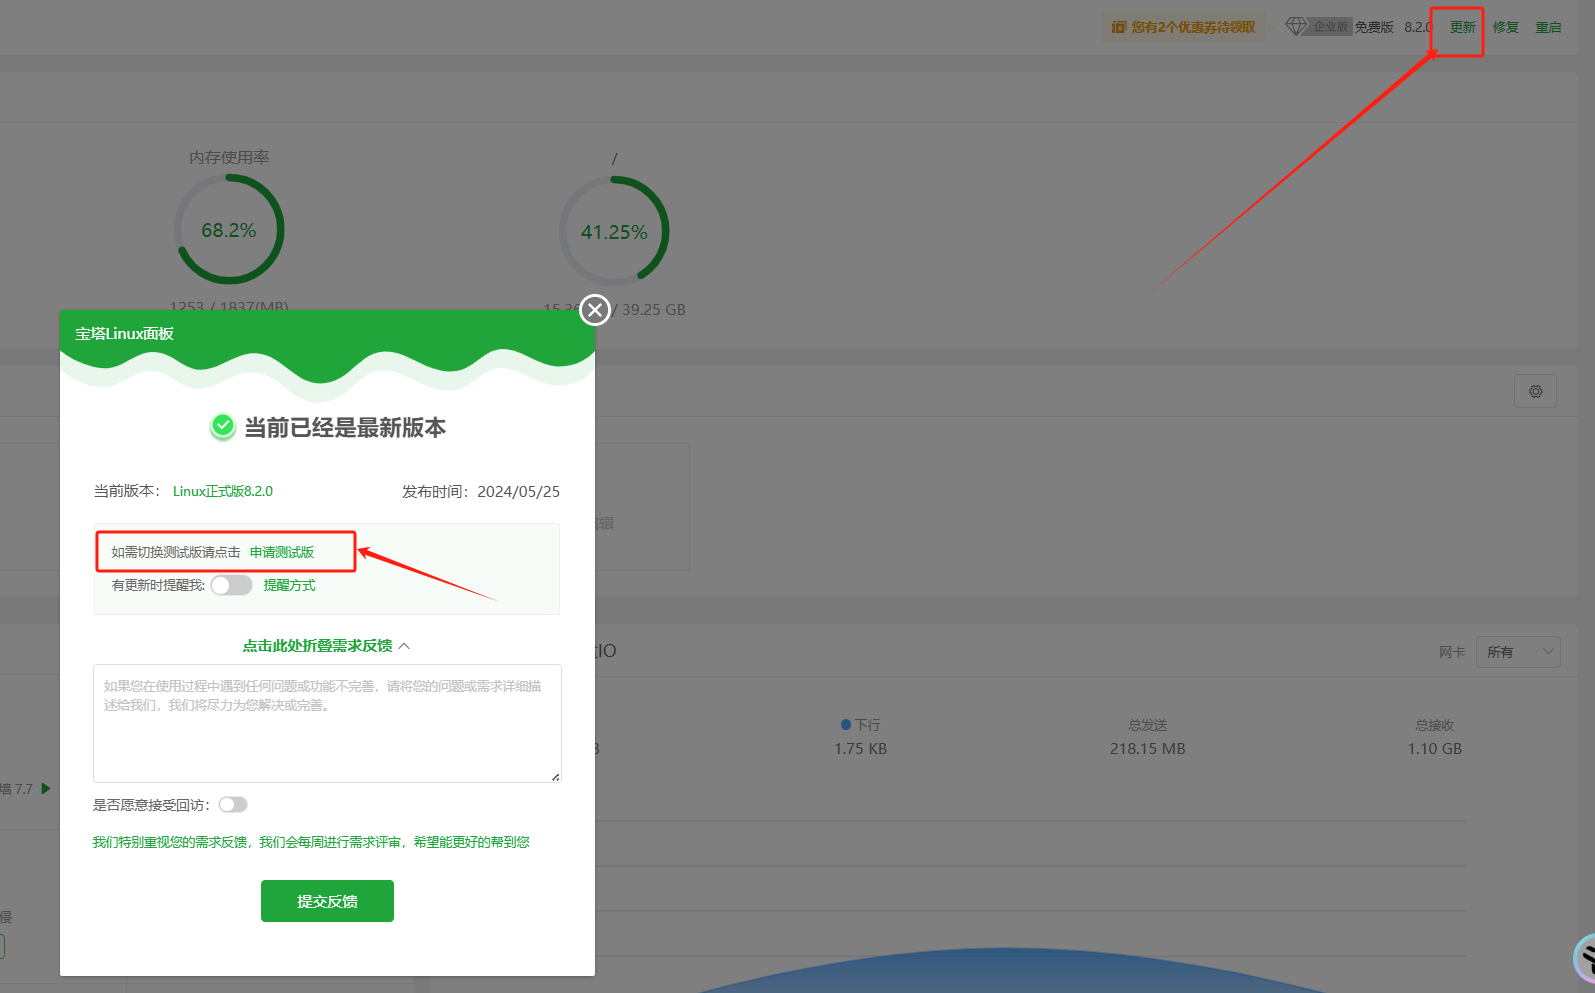Click the 下行 legend dot
The width and height of the screenshot is (1595, 993).
click(x=846, y=725)
